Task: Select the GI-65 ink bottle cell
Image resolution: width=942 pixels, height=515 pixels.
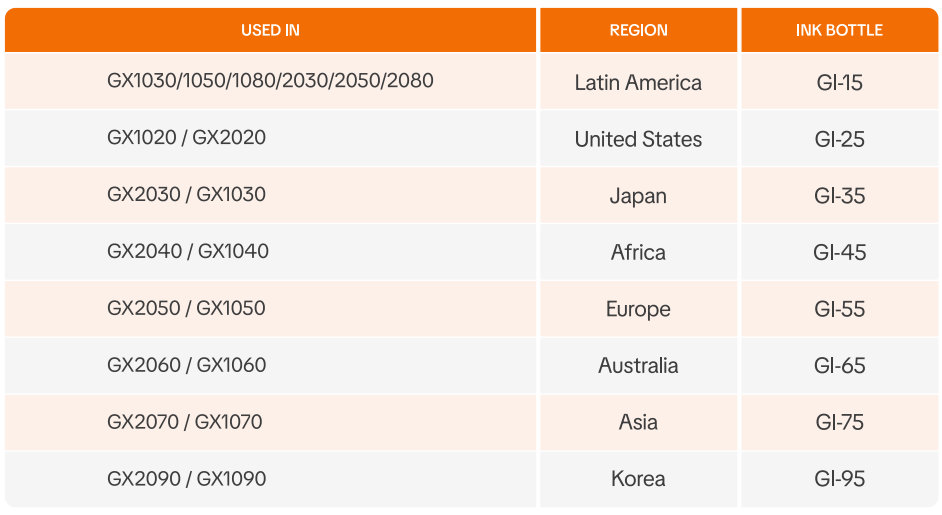Action: (x=839, y=366)
